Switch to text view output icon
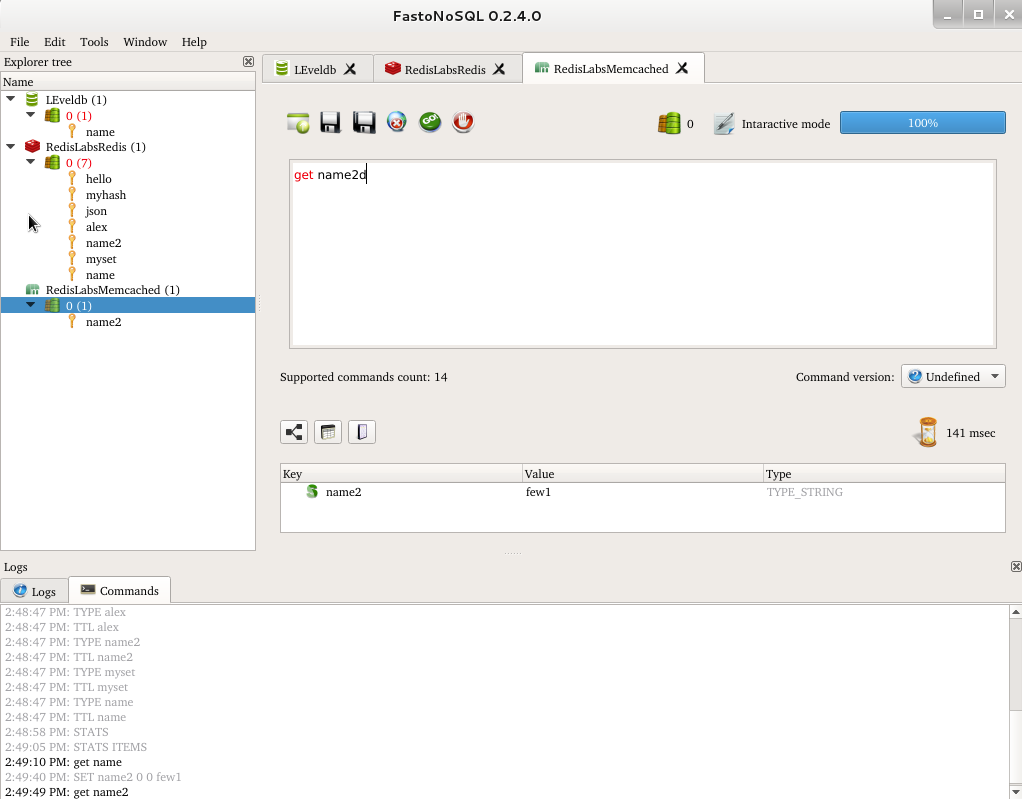This screenshot has width=1022, height=799. tap(362, 432)
